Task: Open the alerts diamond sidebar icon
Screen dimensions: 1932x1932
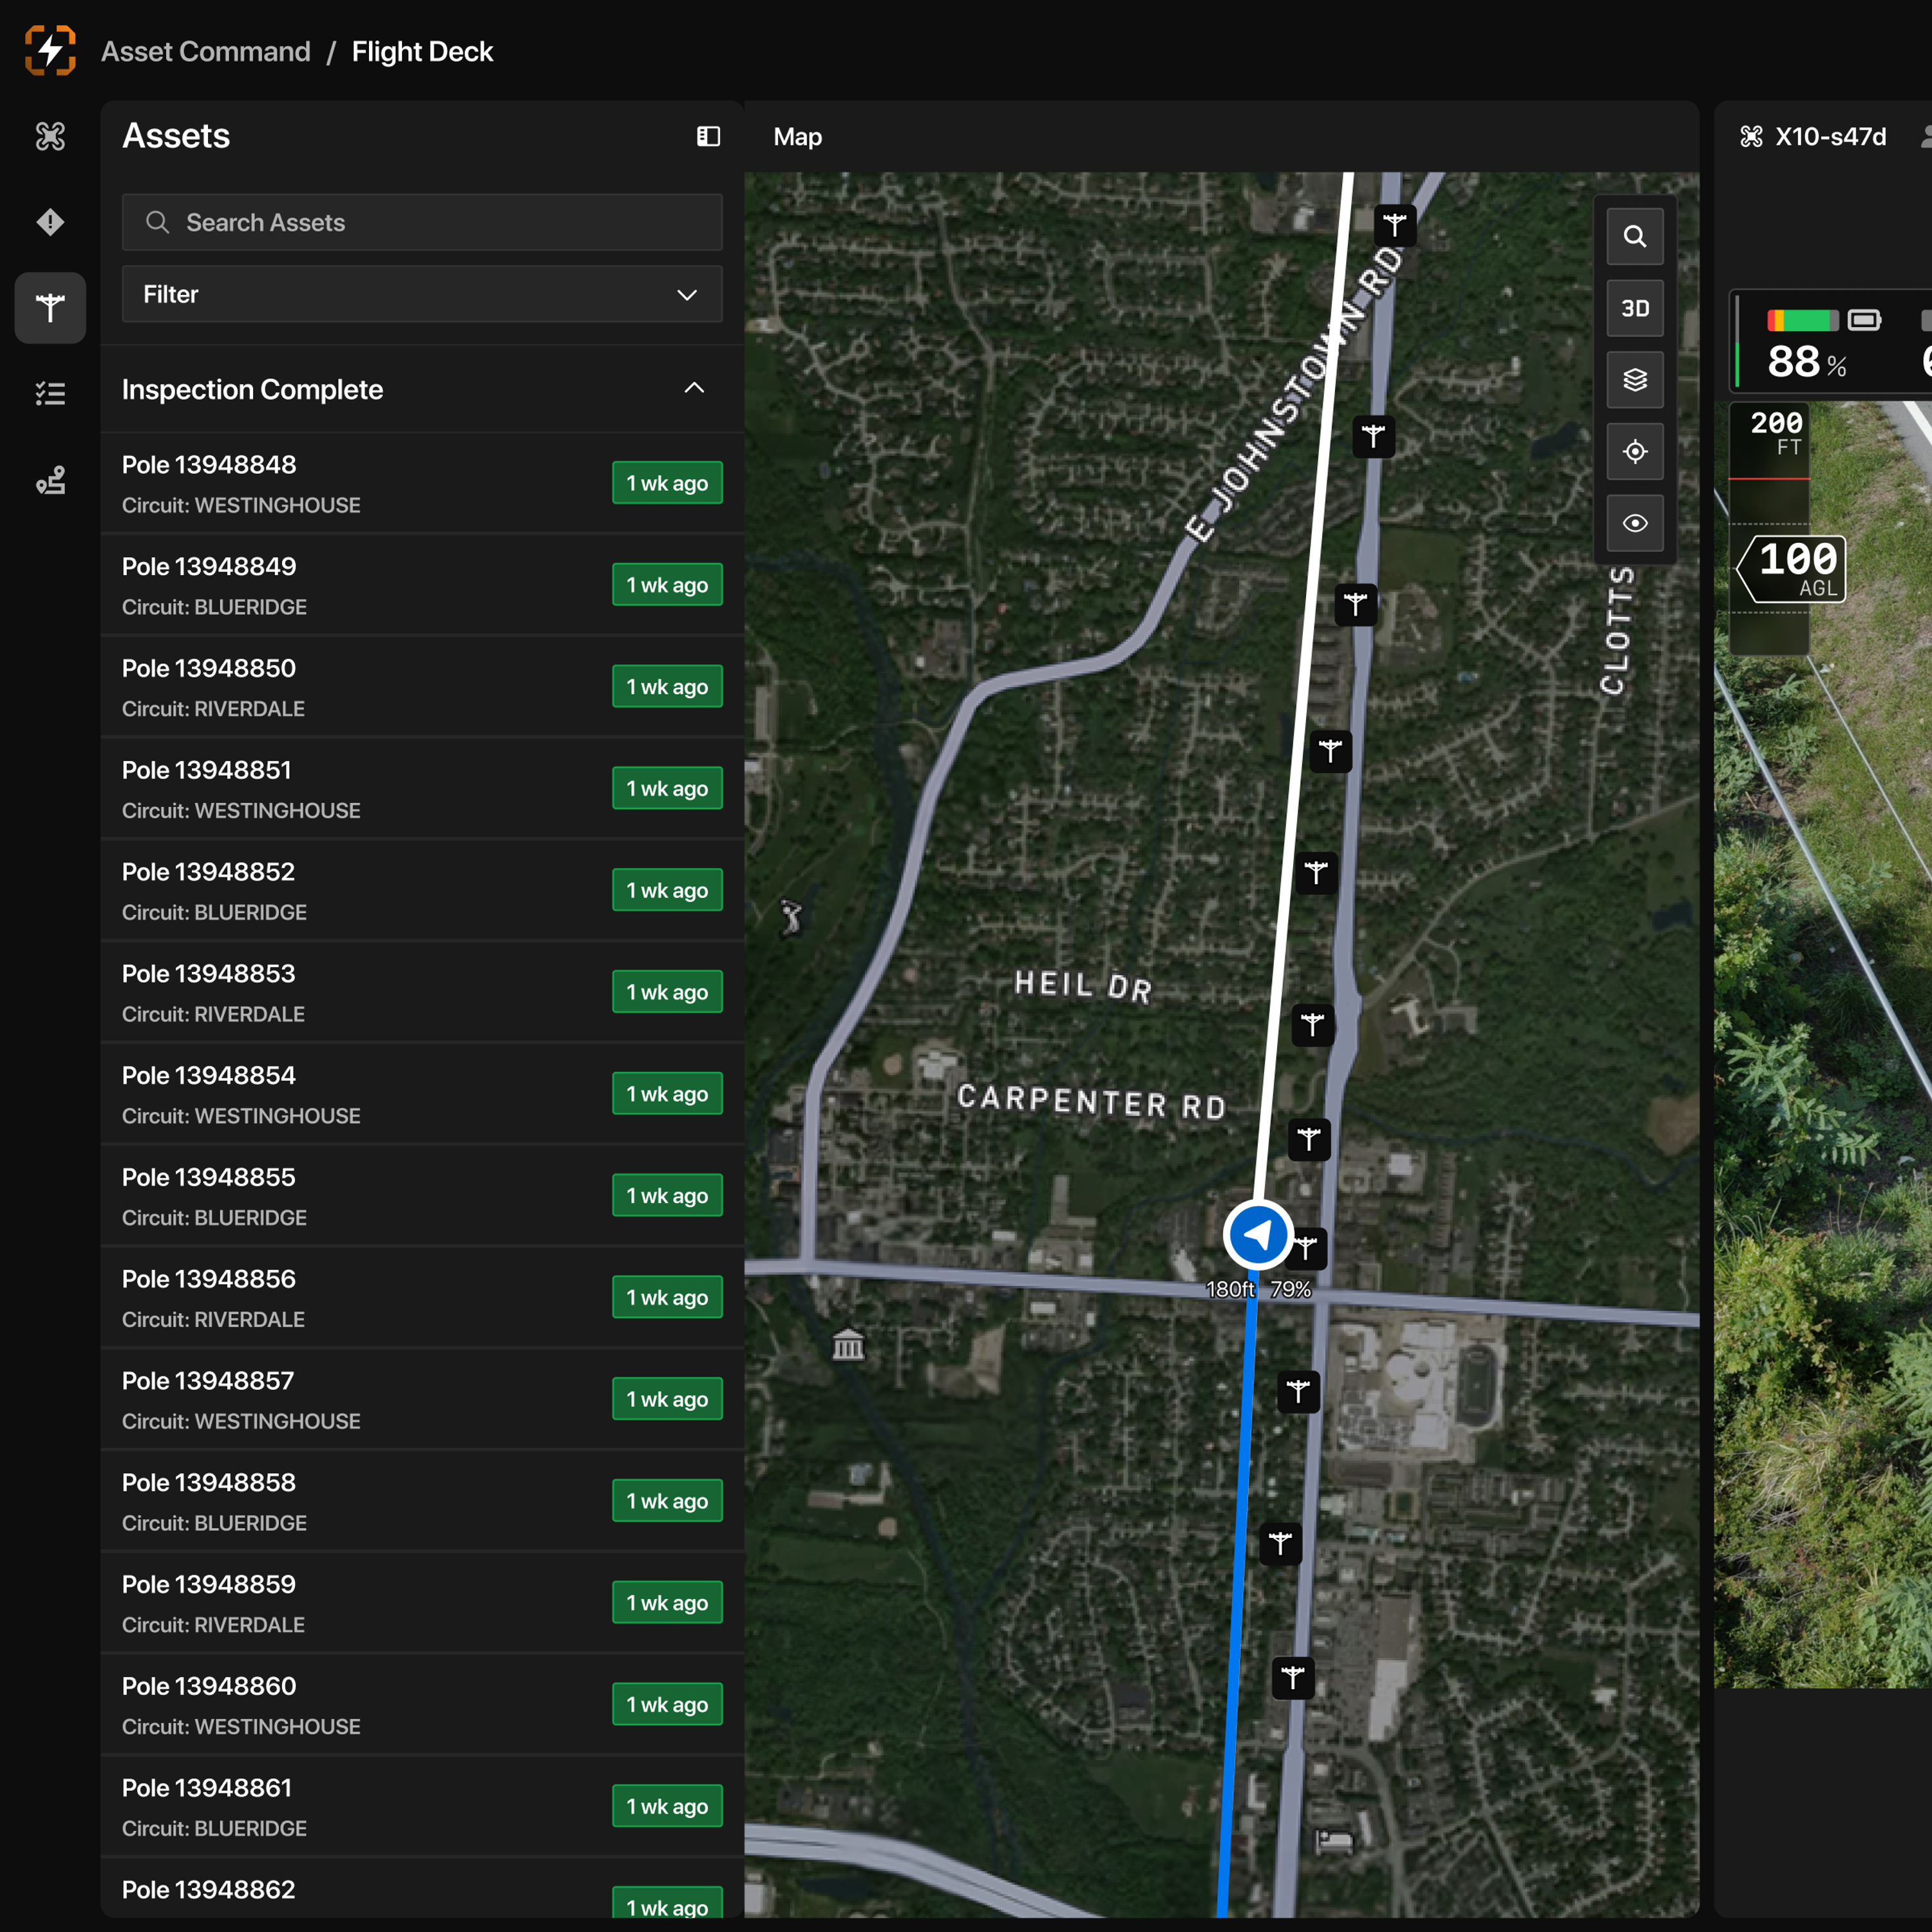Action: [50, 221]
